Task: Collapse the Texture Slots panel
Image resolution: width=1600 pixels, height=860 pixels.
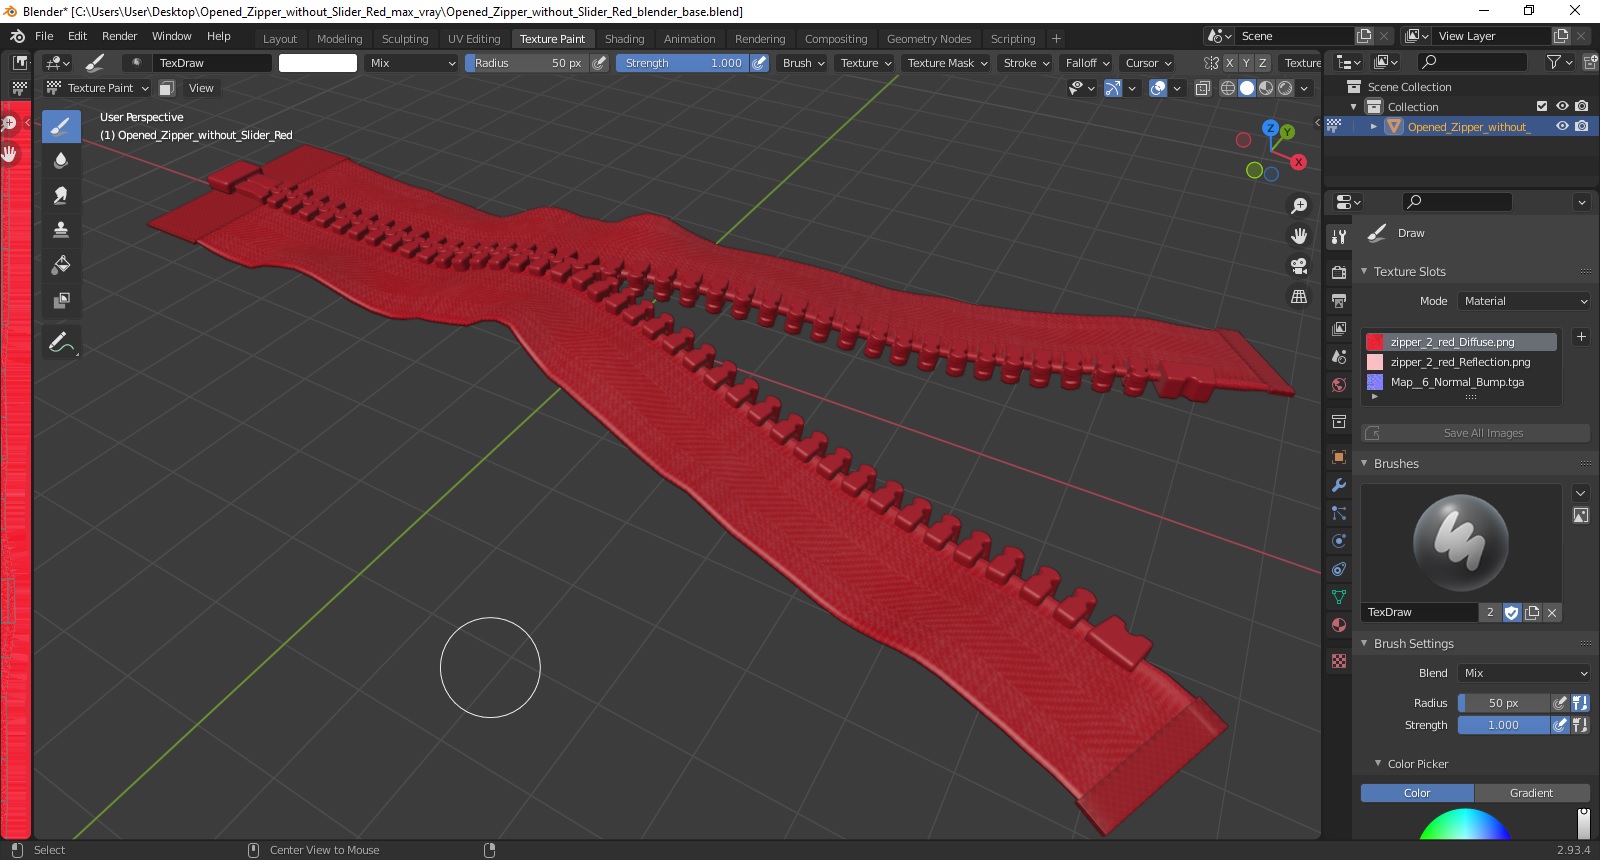Action: [x=1408, y=271]
